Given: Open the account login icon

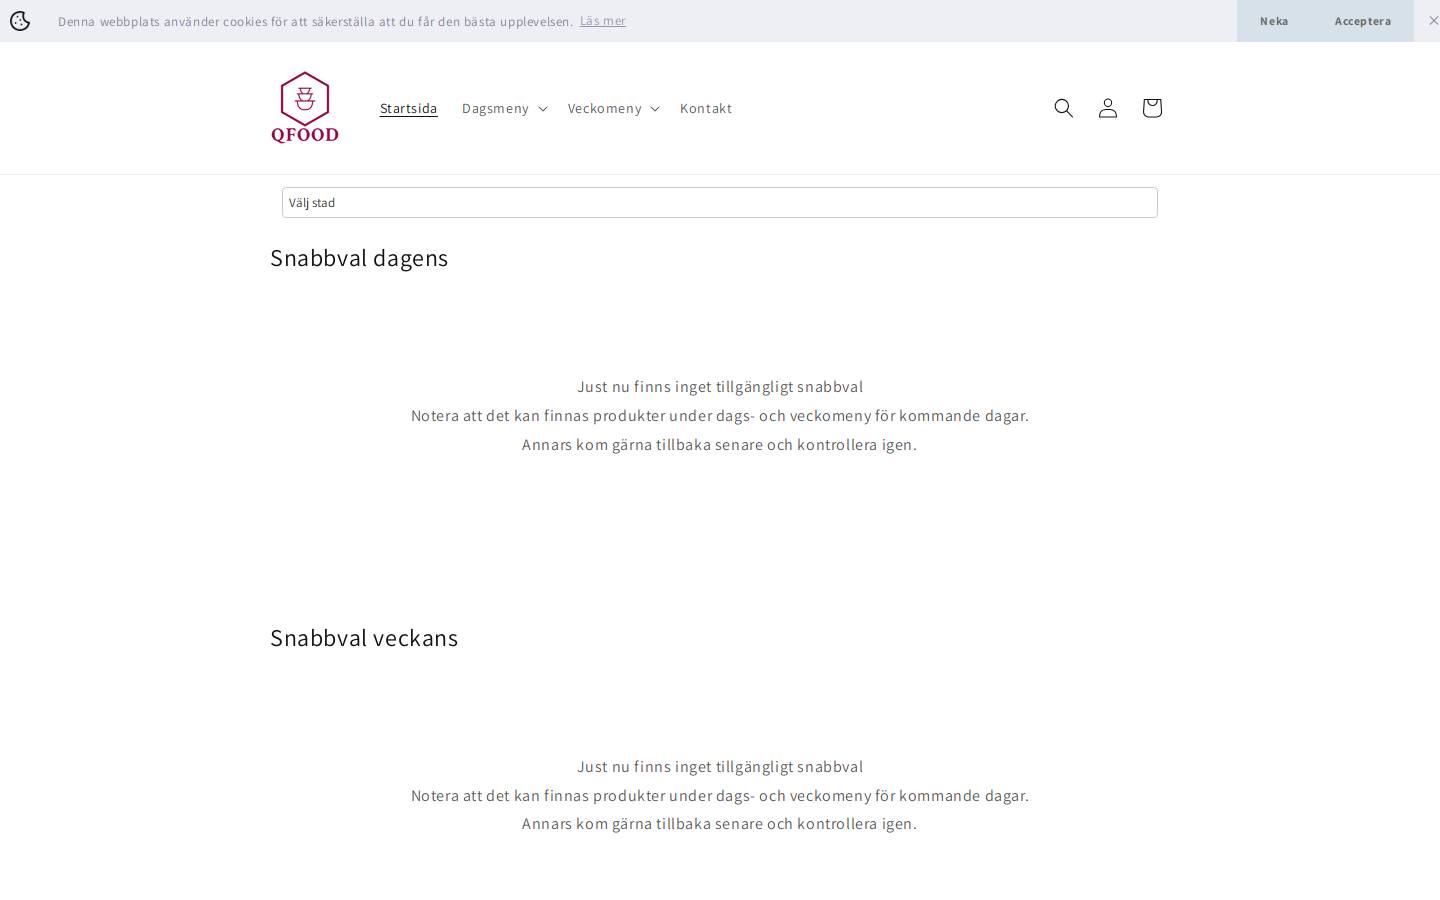Looking at the screenshot, I should (1107, 108).
